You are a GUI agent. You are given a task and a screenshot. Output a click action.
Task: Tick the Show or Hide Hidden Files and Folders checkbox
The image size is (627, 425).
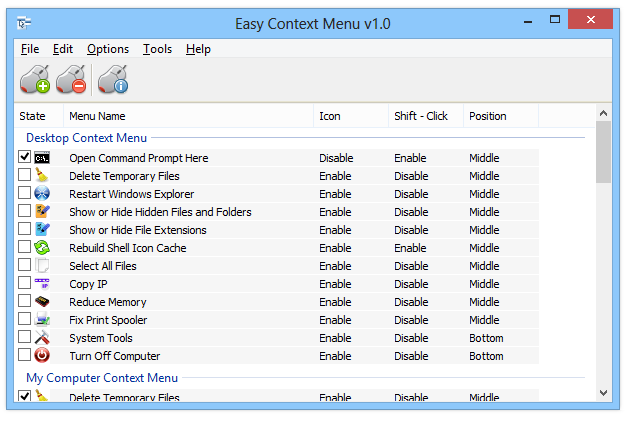24,210
